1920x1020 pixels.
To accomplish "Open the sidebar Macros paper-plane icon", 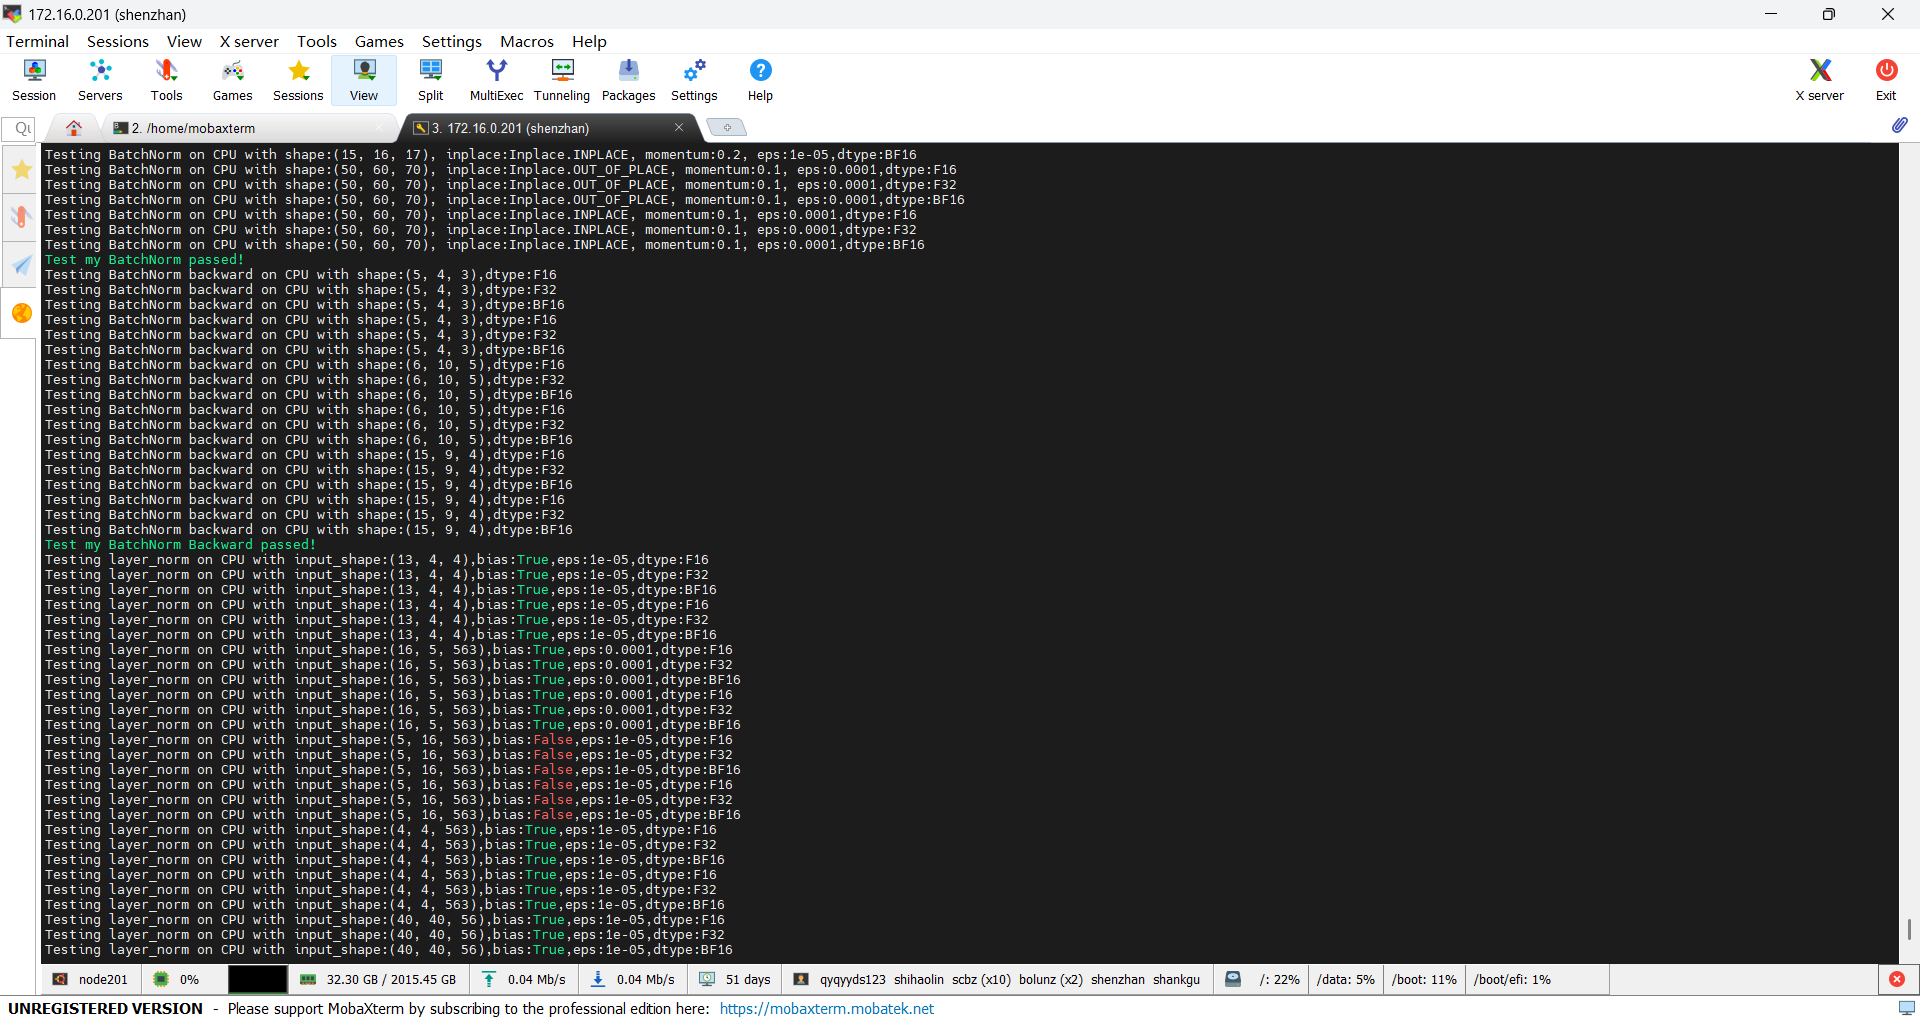I will click(21, 265).
